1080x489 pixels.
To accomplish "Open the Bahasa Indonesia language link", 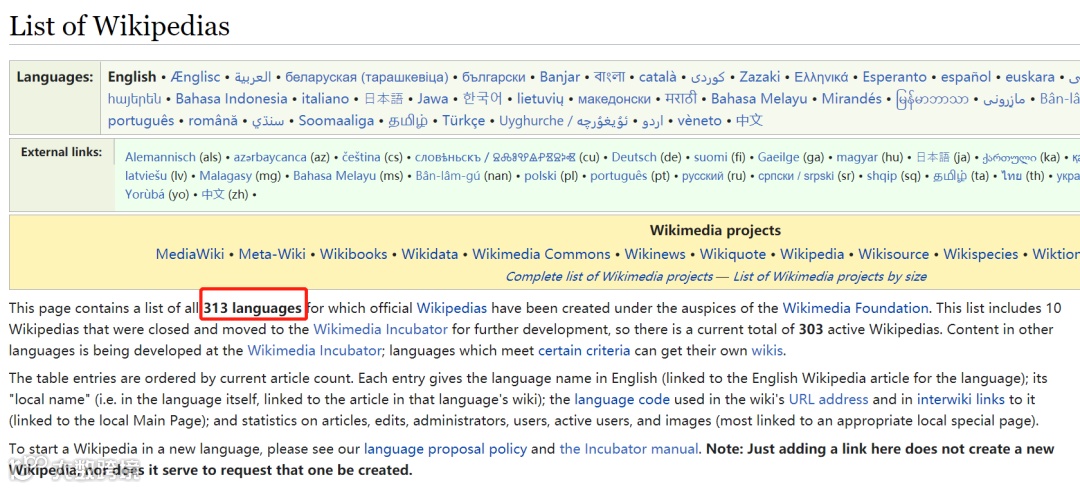I will click(x=231, y=98).
